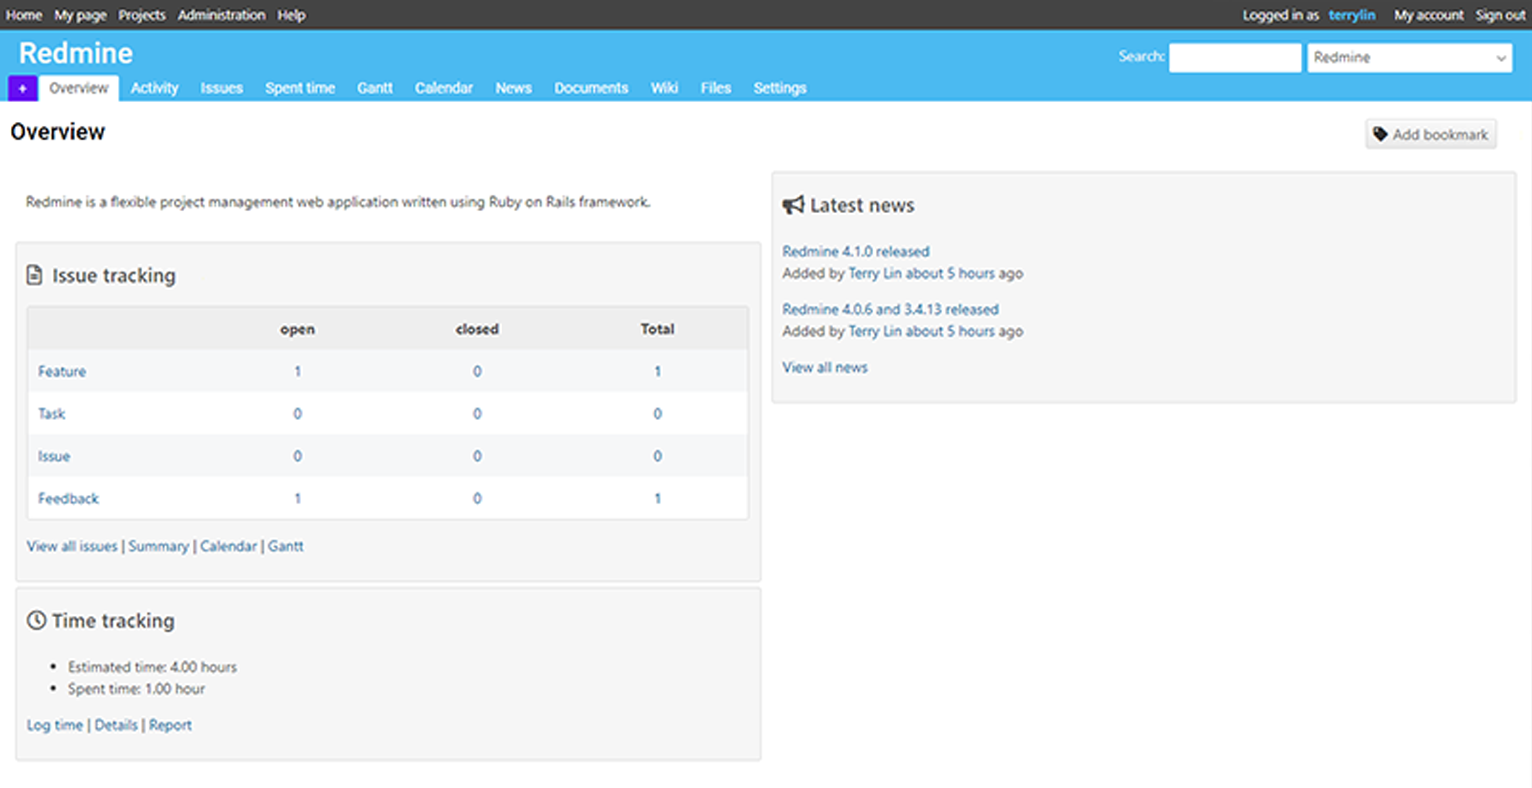
Task: Click the open count for Task
Action: [297, 413]
